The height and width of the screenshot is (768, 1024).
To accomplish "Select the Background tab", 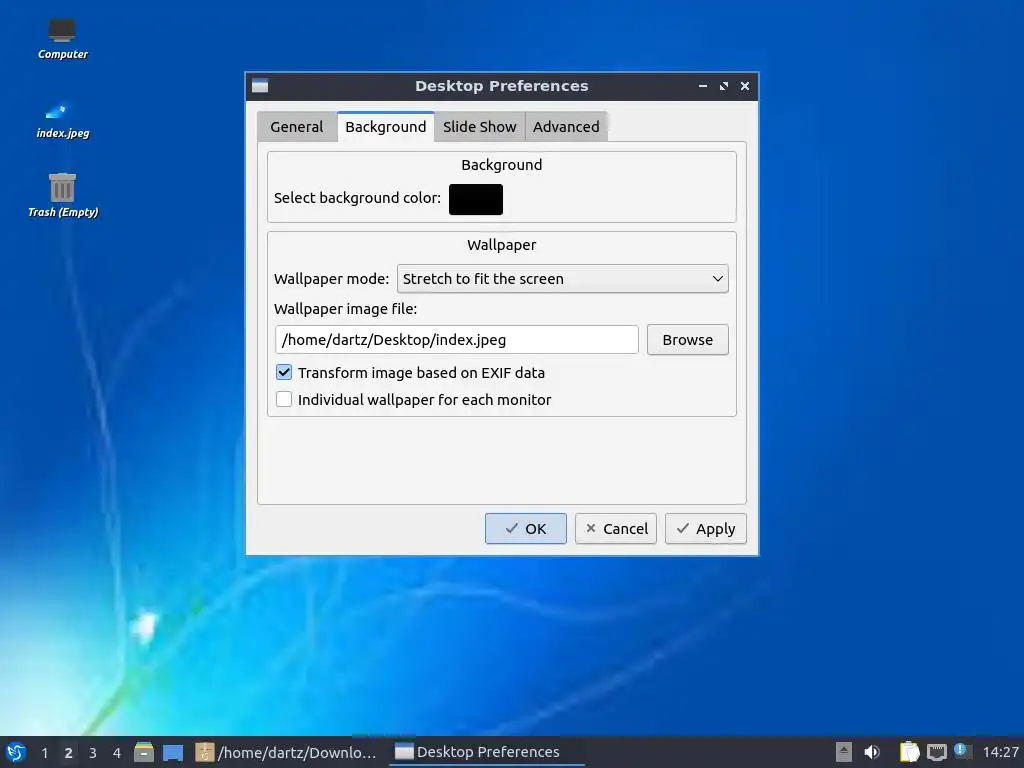I will point(385,127).
